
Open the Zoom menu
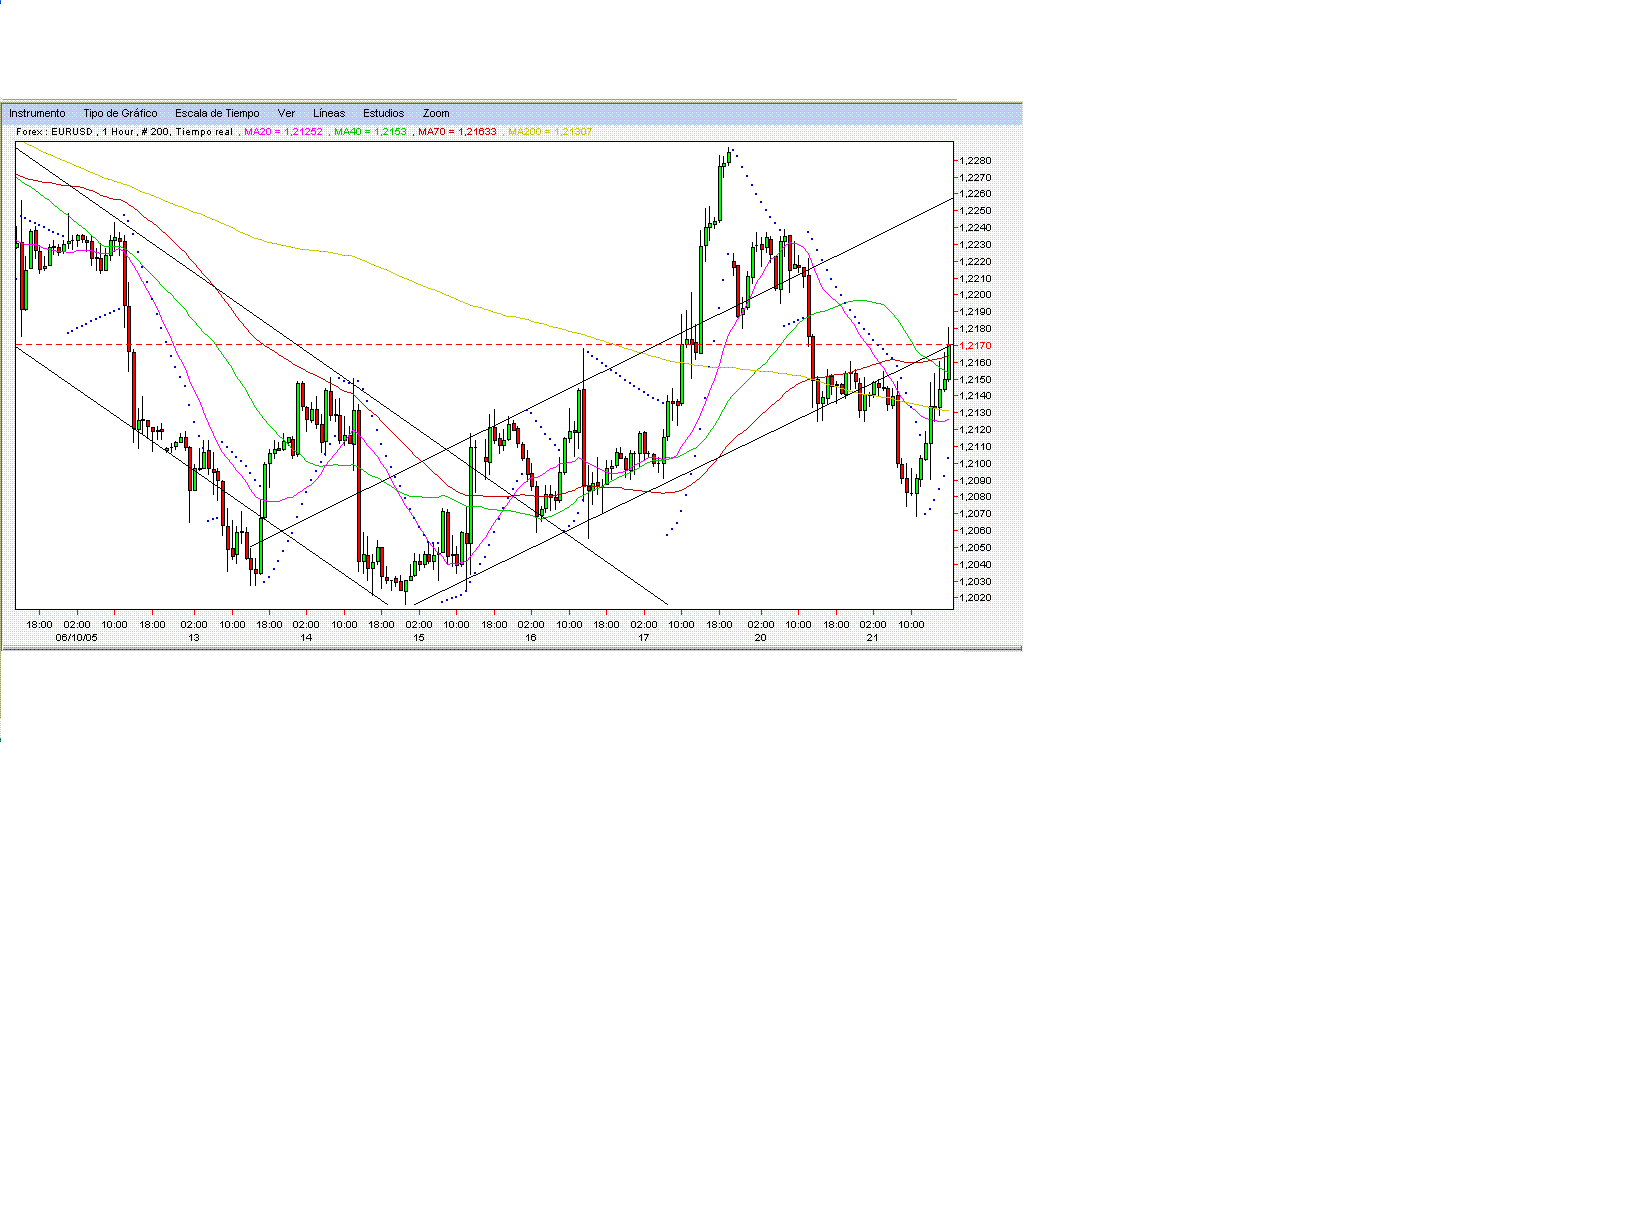click(x=436, y=114)
